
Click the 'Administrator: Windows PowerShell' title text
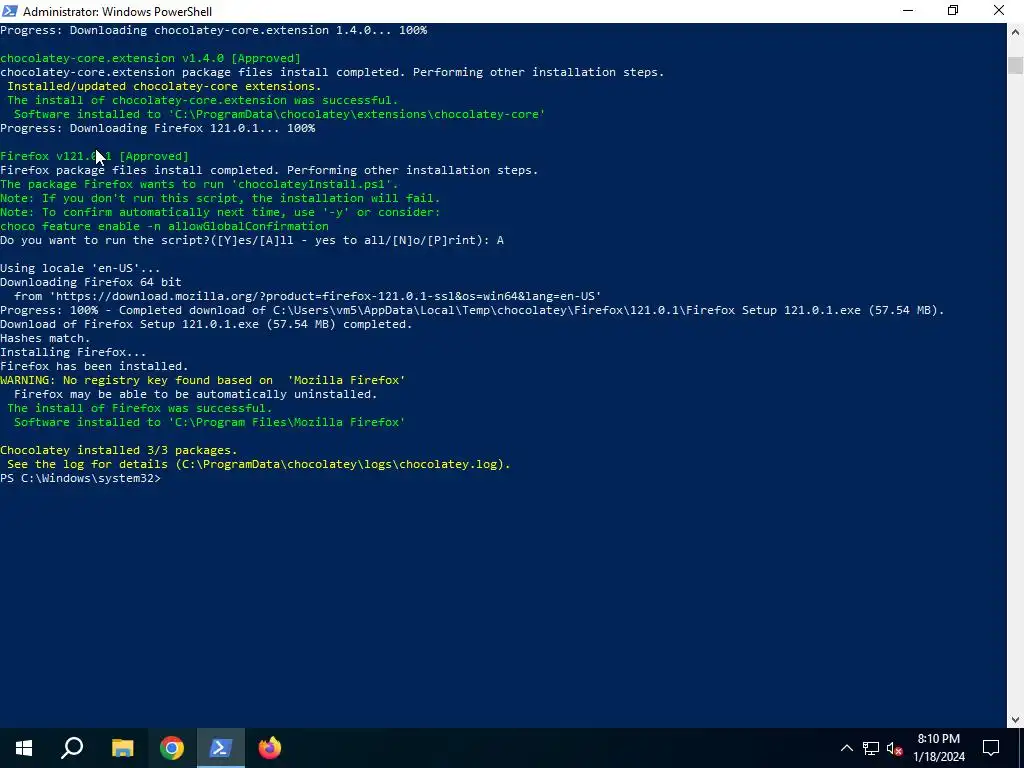pyautogui.click(x=118, y=11)
